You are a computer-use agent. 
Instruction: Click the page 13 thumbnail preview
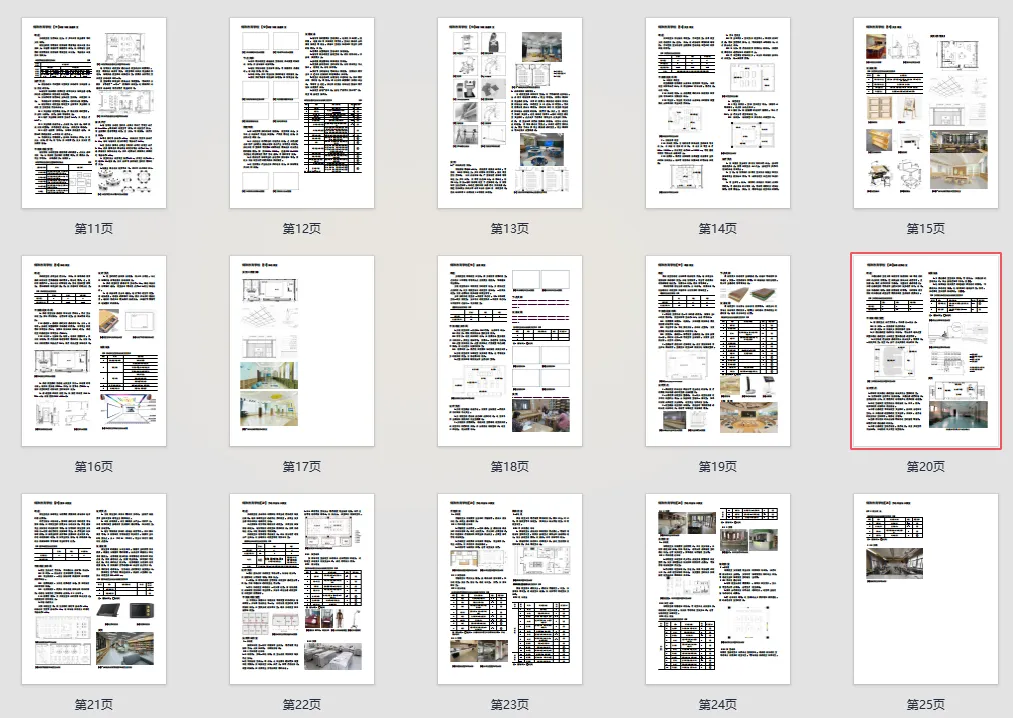509,113
